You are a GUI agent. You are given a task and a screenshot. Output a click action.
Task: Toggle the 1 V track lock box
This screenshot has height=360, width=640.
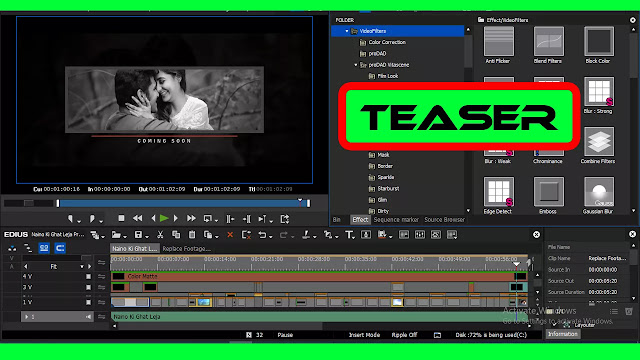coord(88,302)
